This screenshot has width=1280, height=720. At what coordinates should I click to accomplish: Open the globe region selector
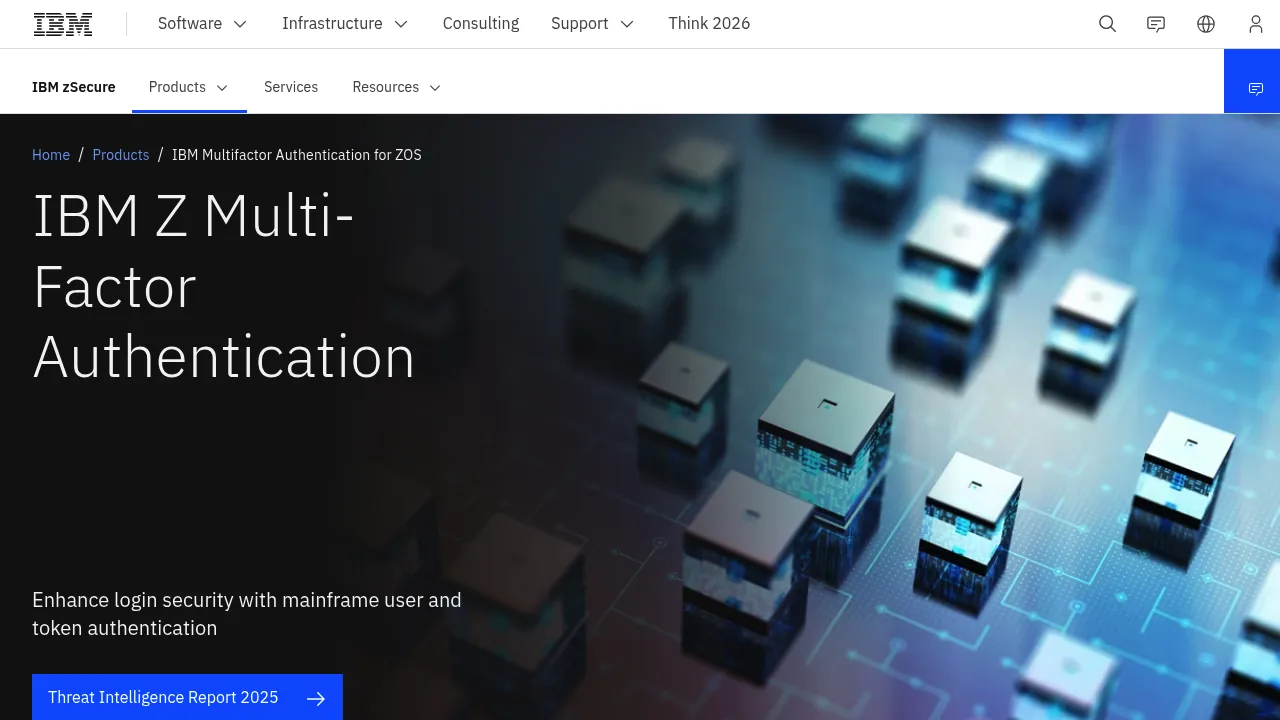coord(1206,24)
